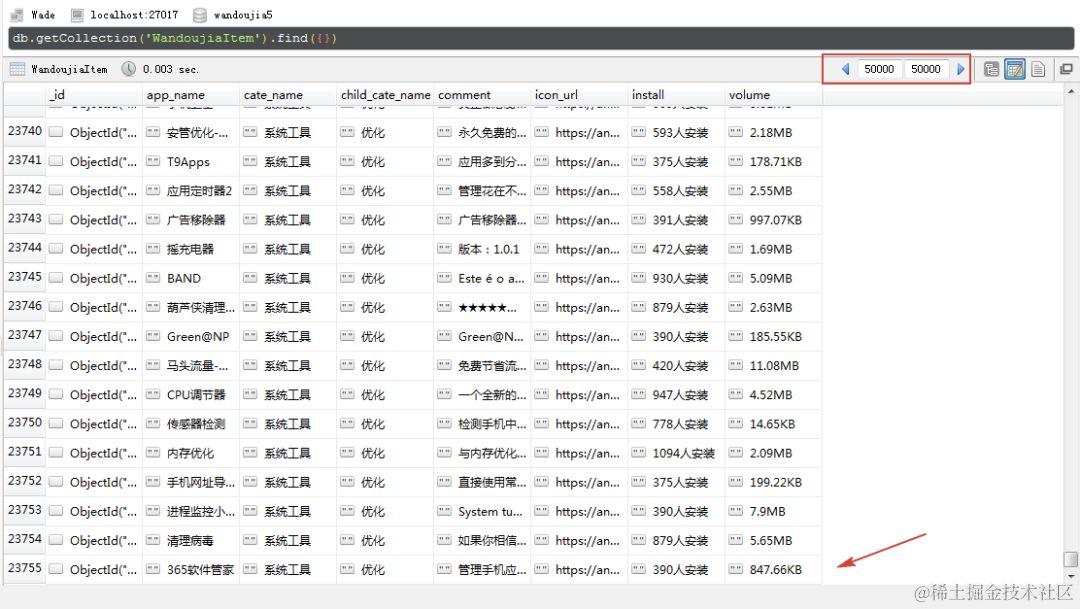Select the 清理病毒 app_name cell
Screen dimensions: 1080x609
[191, 540]
